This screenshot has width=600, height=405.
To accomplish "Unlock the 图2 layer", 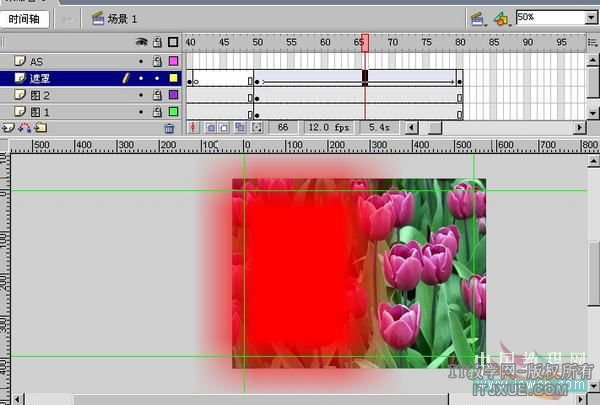I will click(157, 94).
